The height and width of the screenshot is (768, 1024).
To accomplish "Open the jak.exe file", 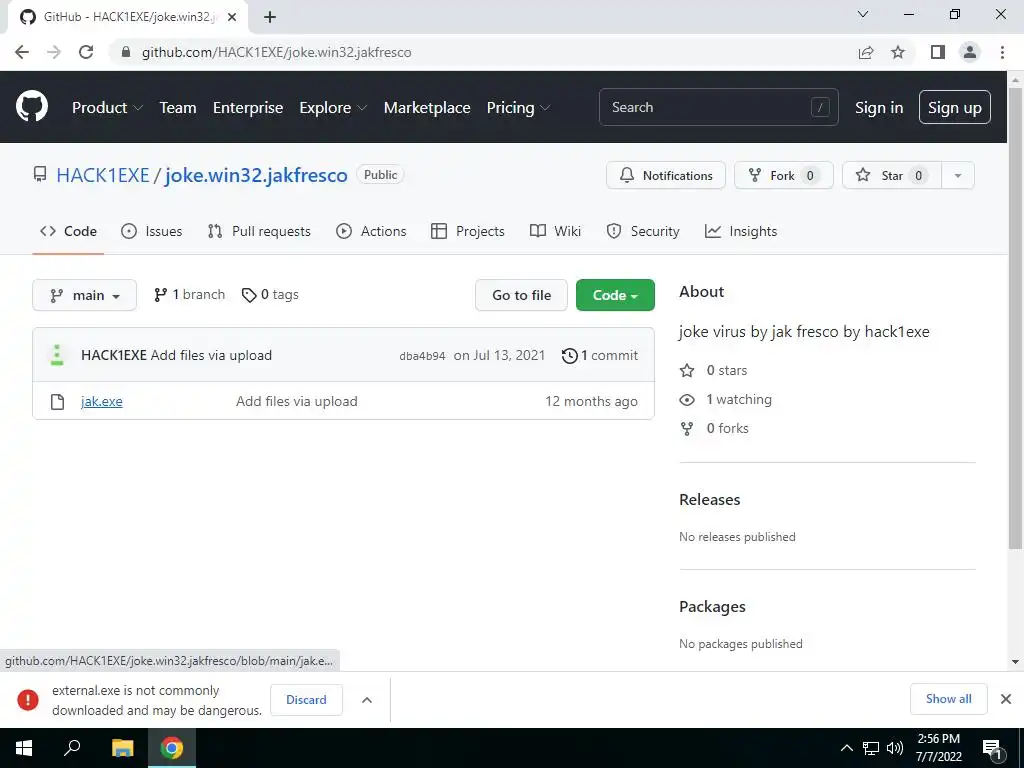I will tap(101, 401).
